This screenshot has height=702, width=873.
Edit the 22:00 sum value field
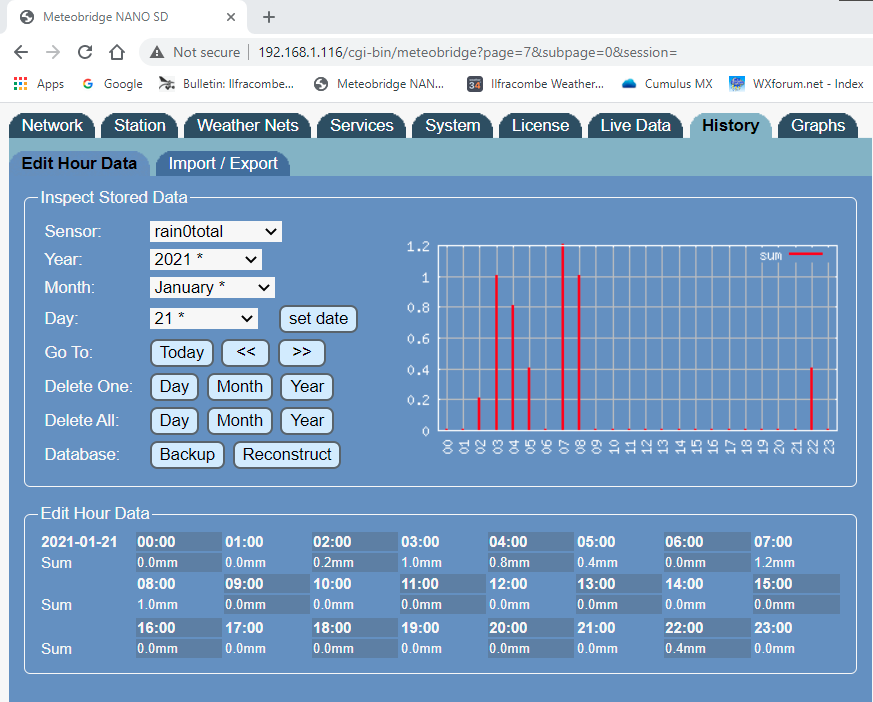[706, 649]
